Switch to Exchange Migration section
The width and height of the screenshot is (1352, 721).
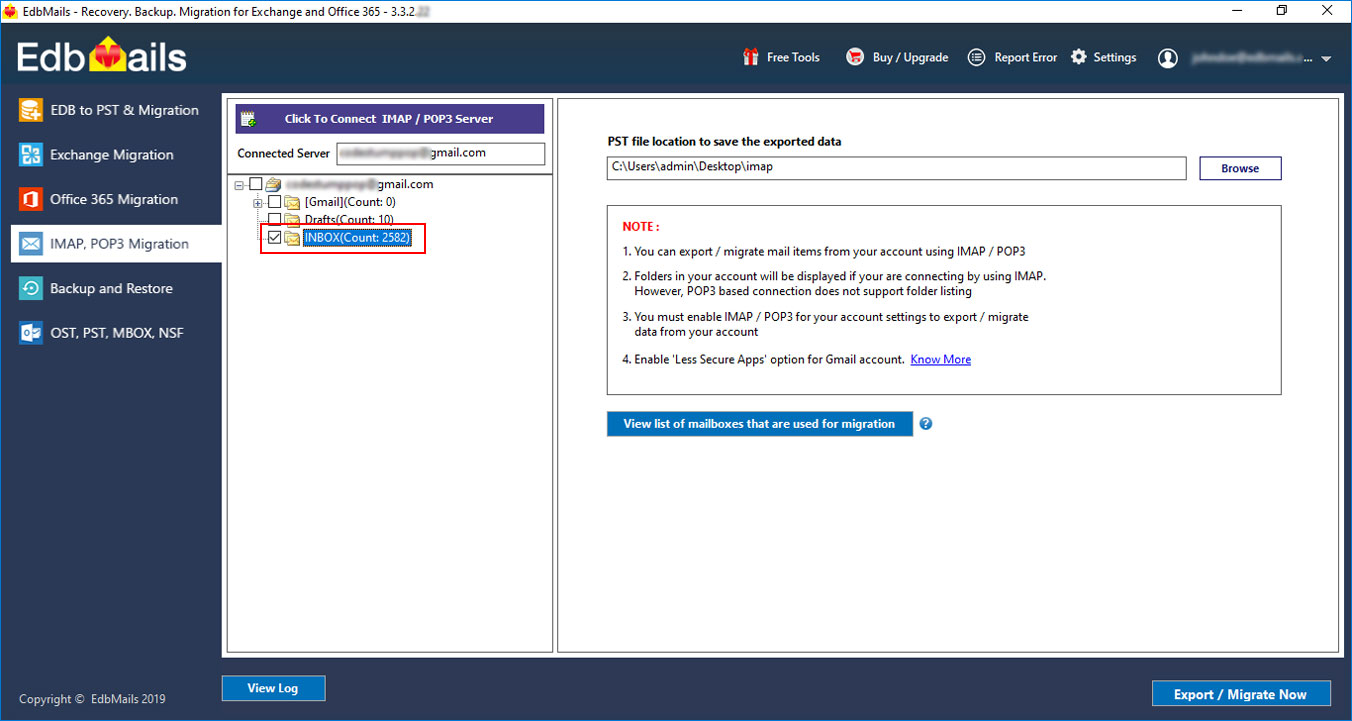coord(116,155)
